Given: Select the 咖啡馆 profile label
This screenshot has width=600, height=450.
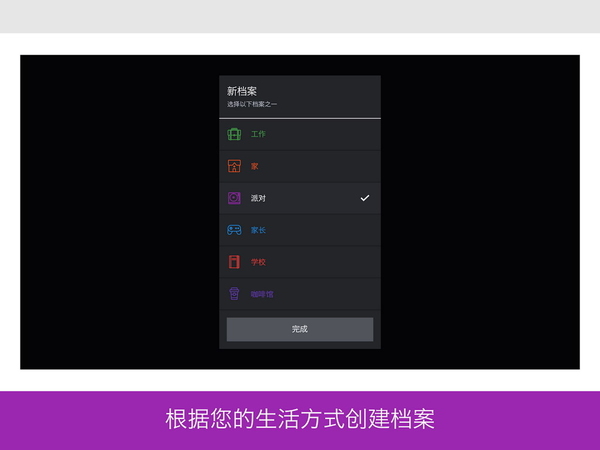Looking at the screenshot, I should tap(262, 294).
